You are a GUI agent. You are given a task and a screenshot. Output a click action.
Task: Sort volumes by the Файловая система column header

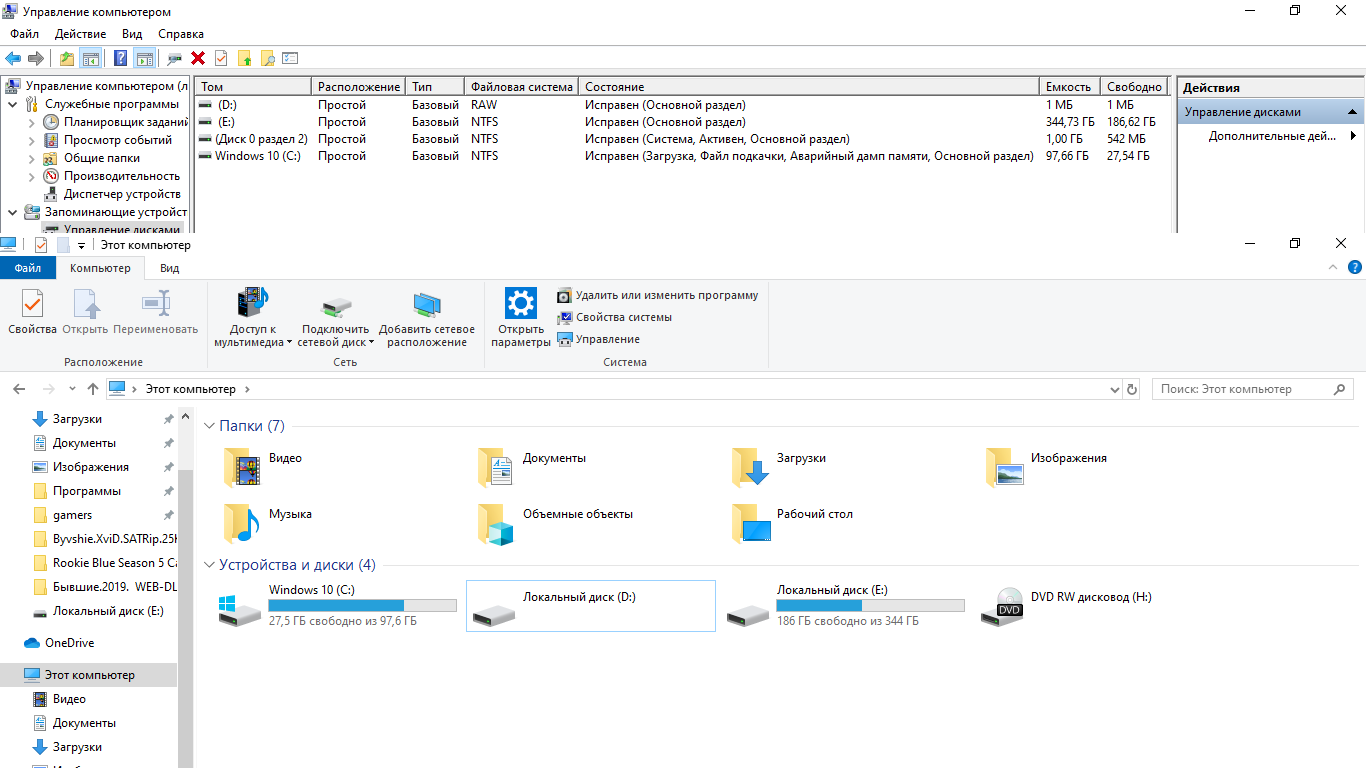coord(521,87)
